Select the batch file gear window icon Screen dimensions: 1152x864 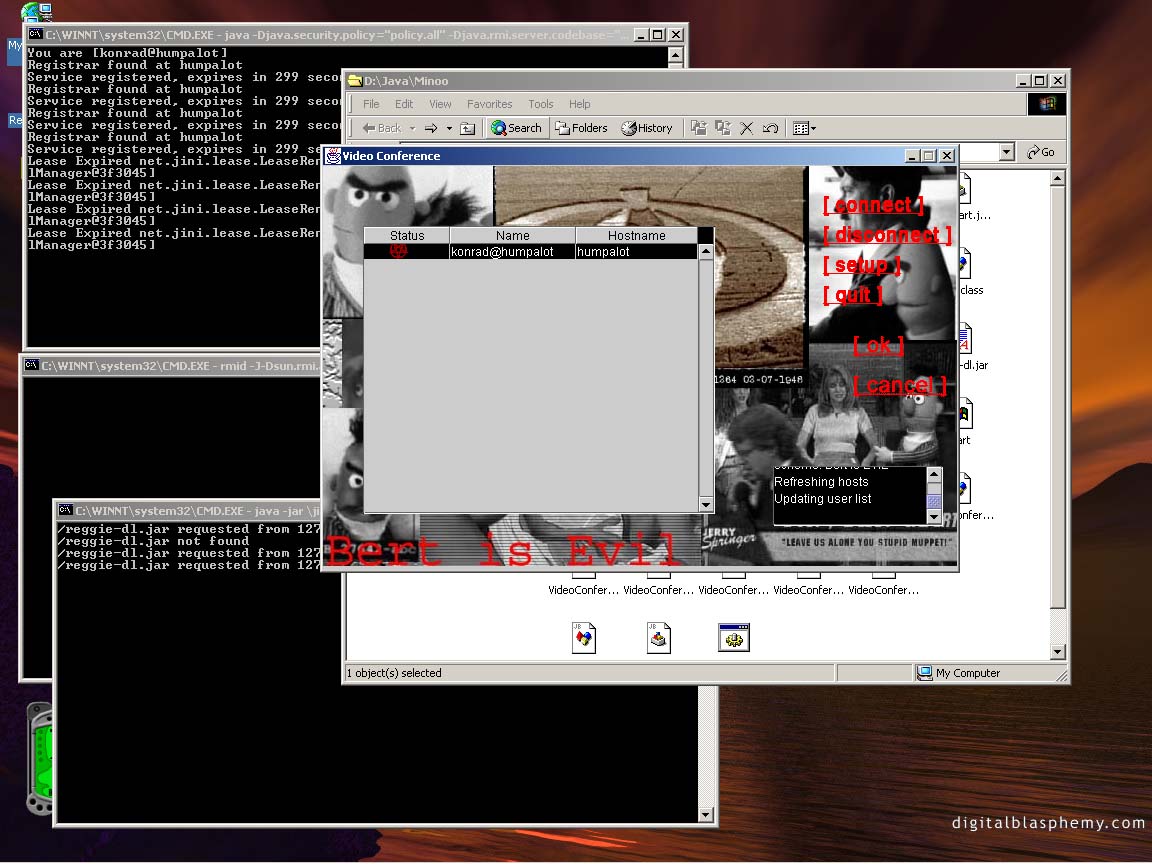click(733, 638)
